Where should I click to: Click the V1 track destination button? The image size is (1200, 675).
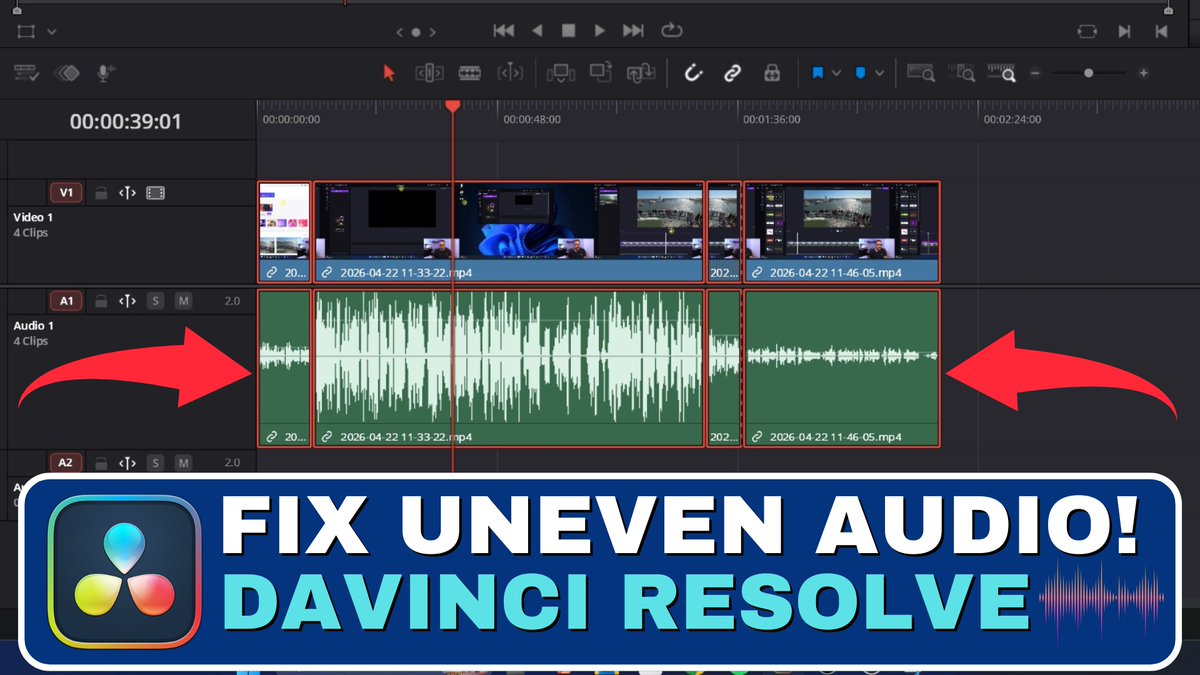[66, 193]
